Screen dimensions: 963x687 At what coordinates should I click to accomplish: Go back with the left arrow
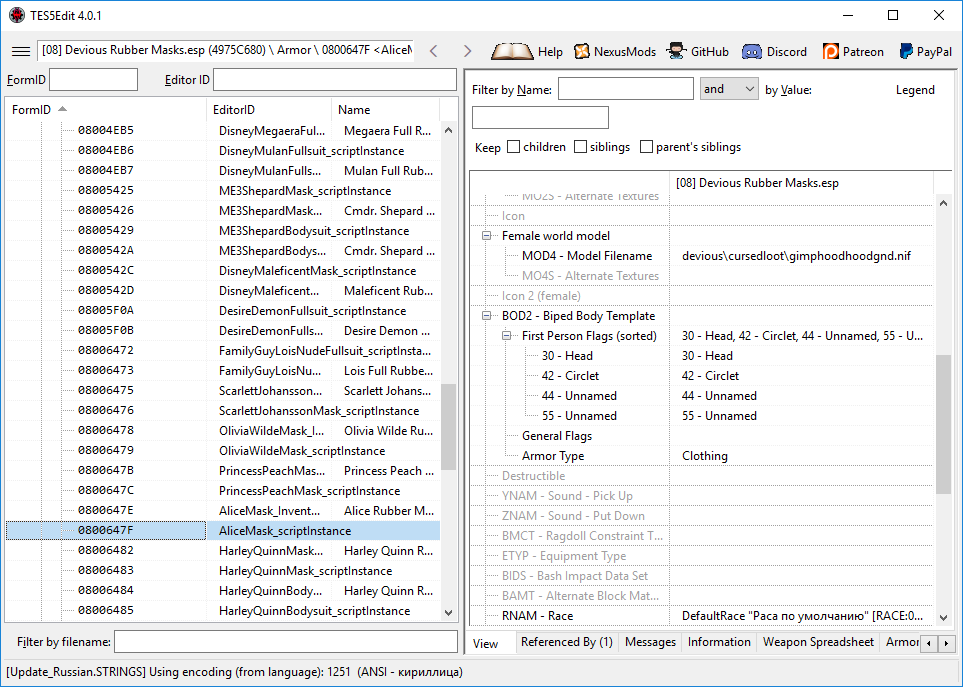click(434, 52)
